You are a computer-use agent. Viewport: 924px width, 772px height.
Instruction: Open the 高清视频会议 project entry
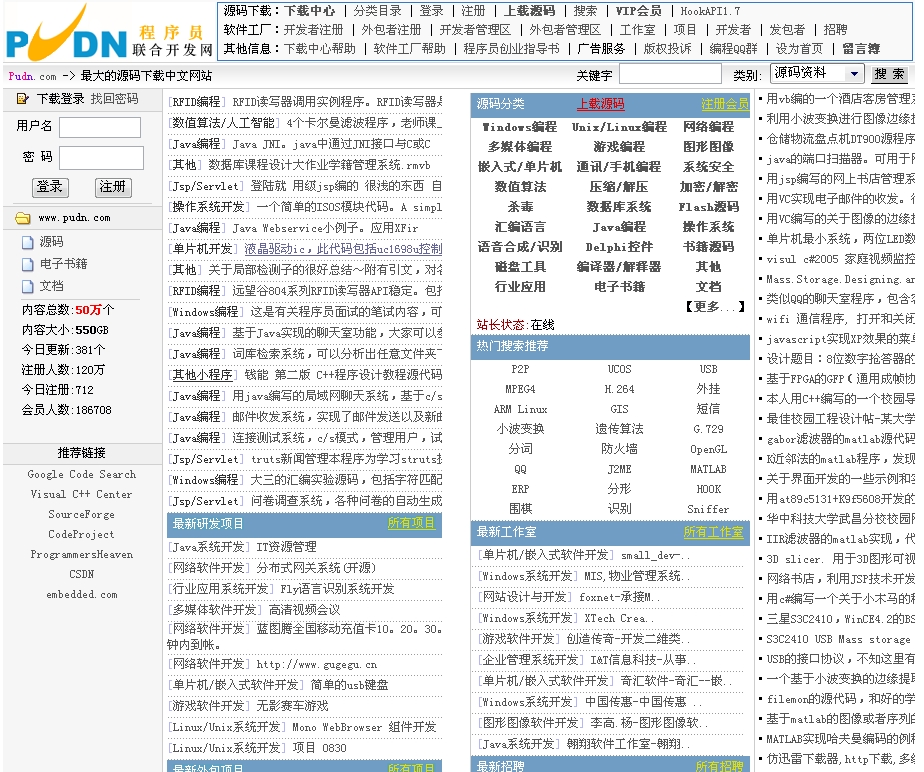tap(305, 610)
